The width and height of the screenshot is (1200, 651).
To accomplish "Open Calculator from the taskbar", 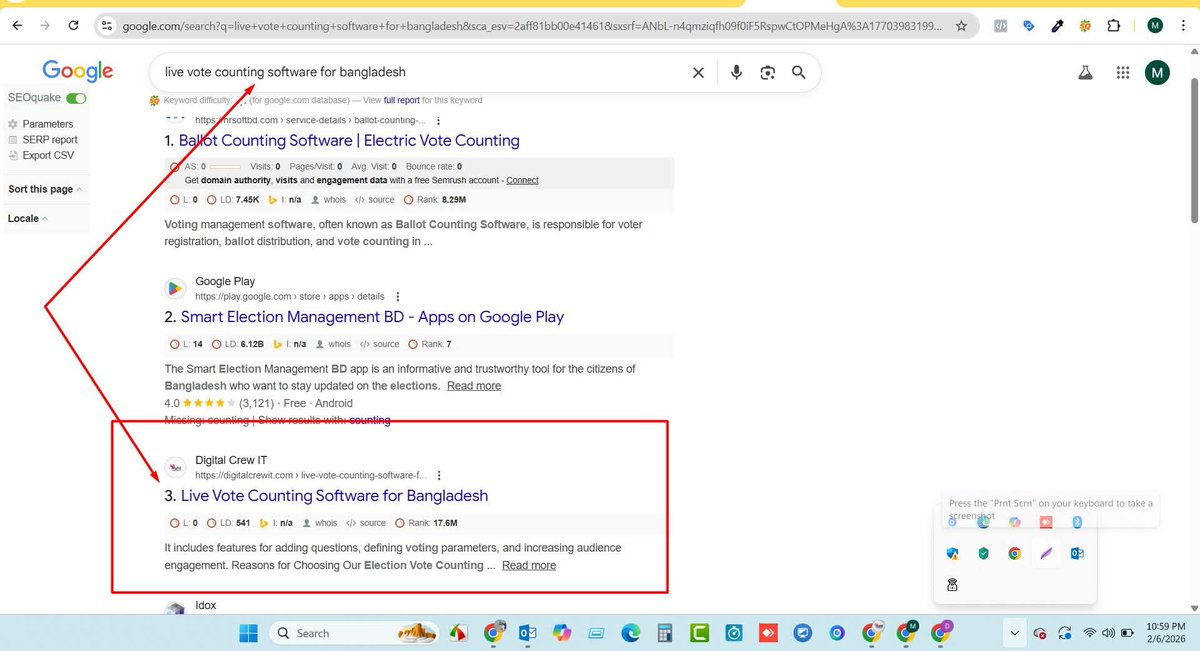I will [664, 633].
